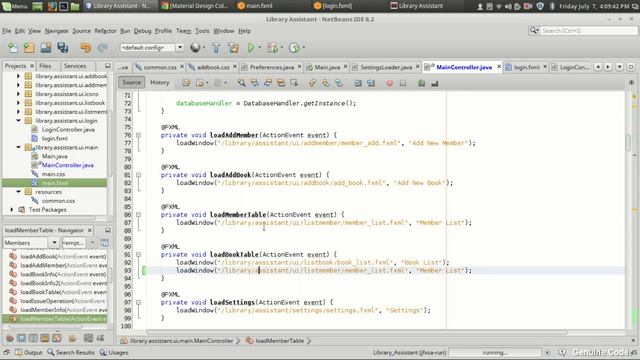Select LoginController.java in the project tree
The image size is (640, 360).
pyautogui.click(x=68, y=129)
